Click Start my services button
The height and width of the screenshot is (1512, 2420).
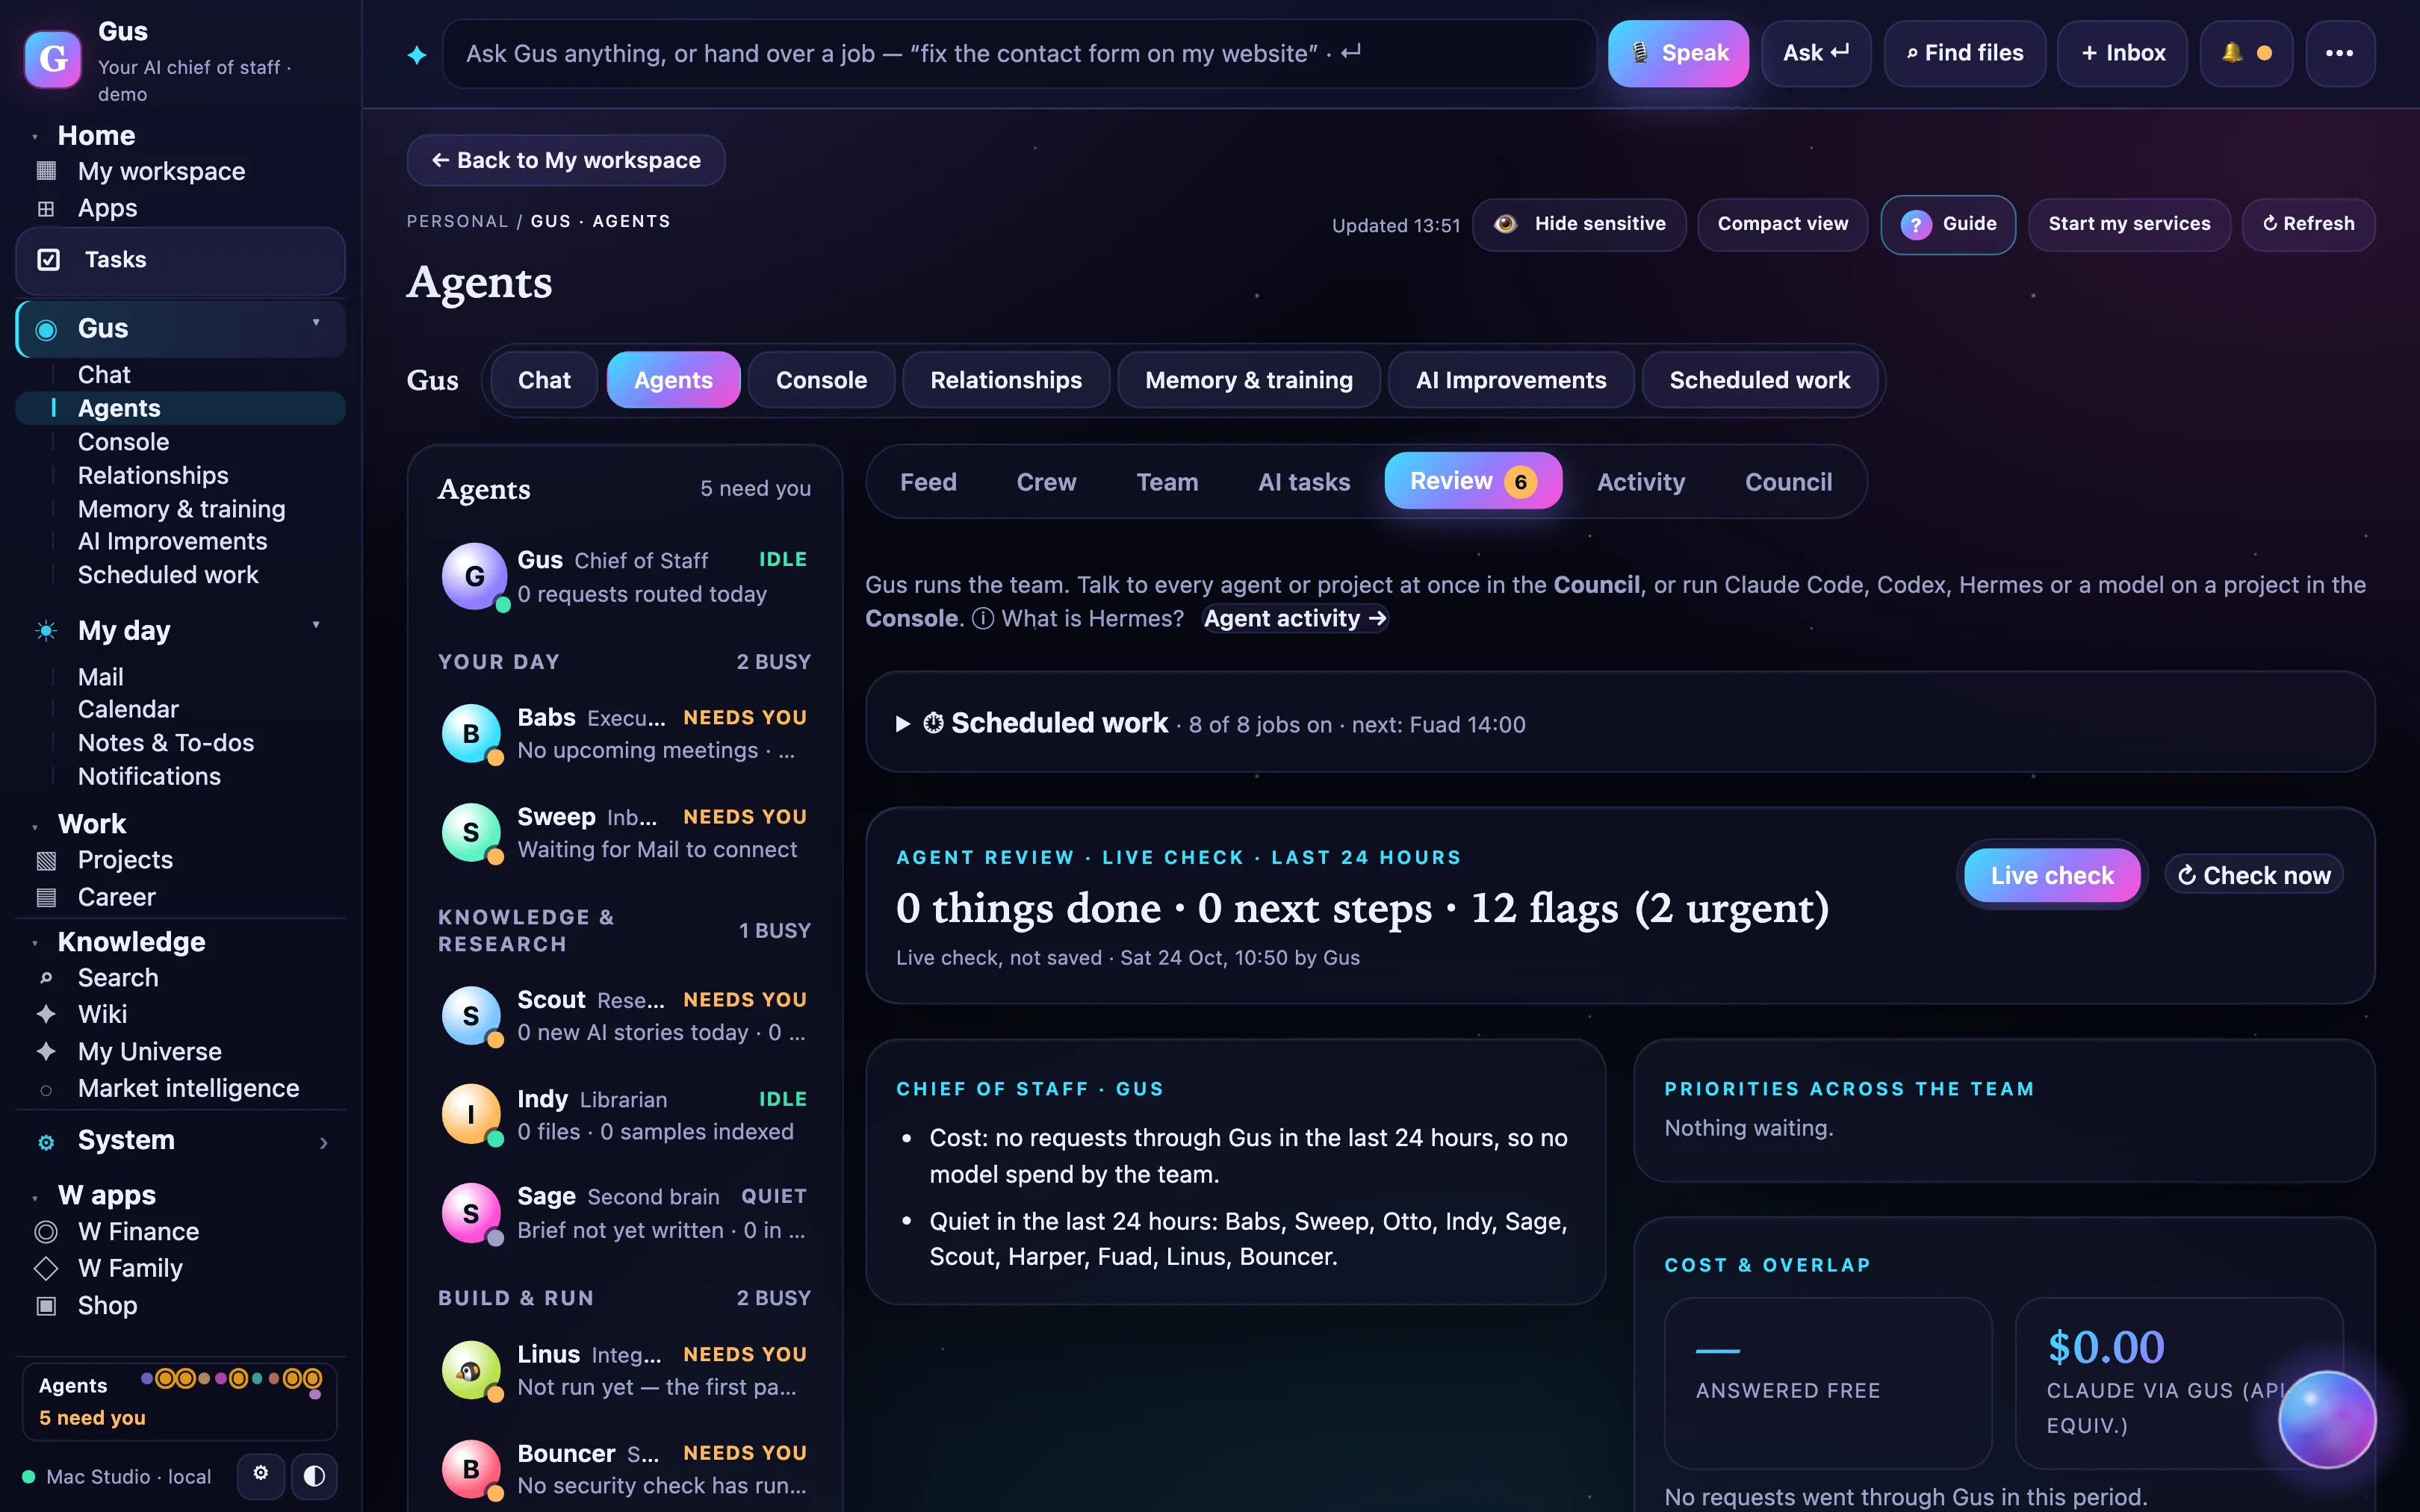tap(2129, 224)
